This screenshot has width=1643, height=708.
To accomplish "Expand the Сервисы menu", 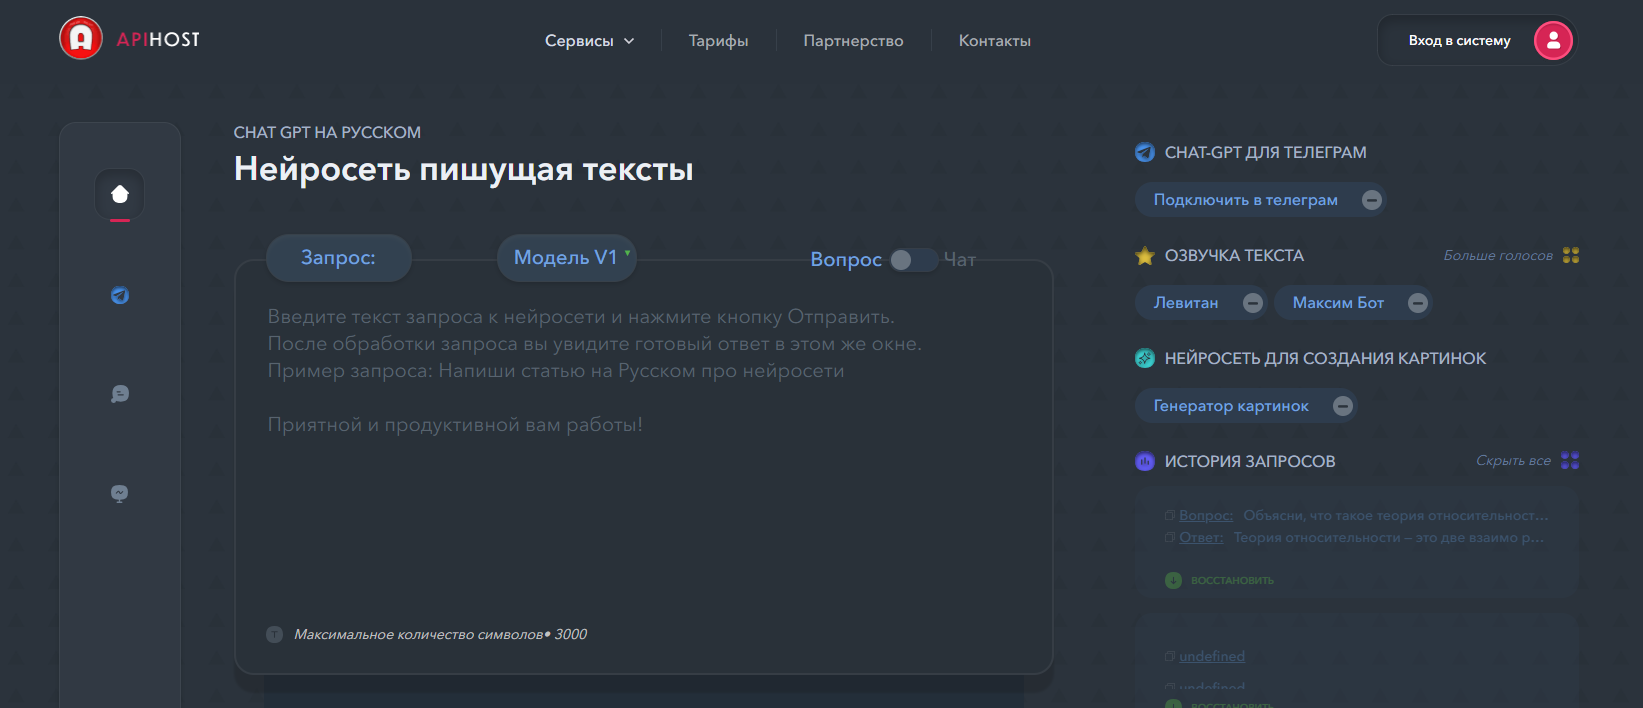I will [589, 41].
